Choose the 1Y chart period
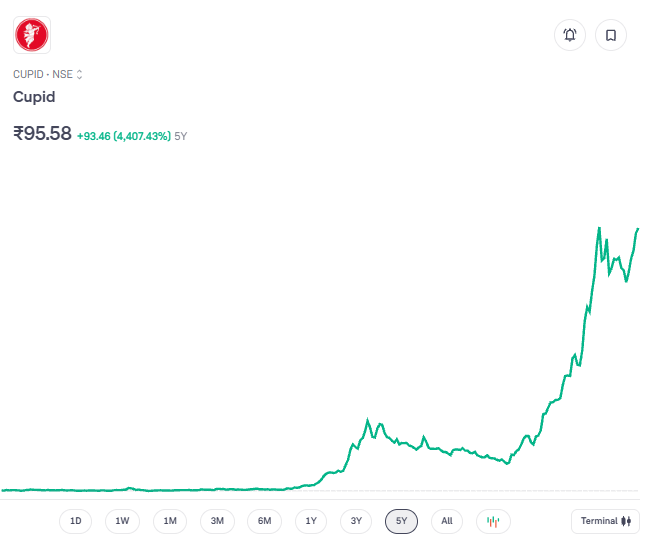The height and width of the screenshot is (544, 654). pyautogui.click(x=311, y=521)
